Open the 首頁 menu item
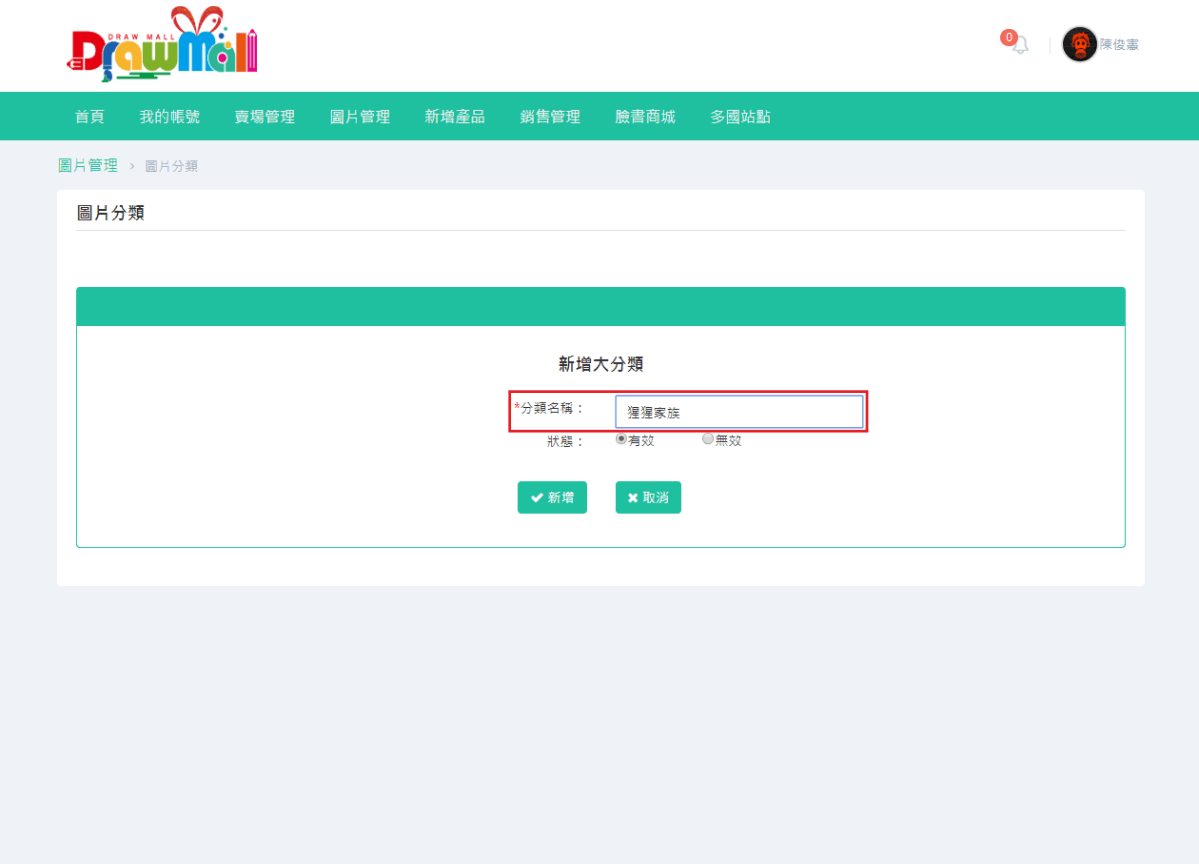The height and width of the screenshot is (864, 1199). tap(89, 116)
